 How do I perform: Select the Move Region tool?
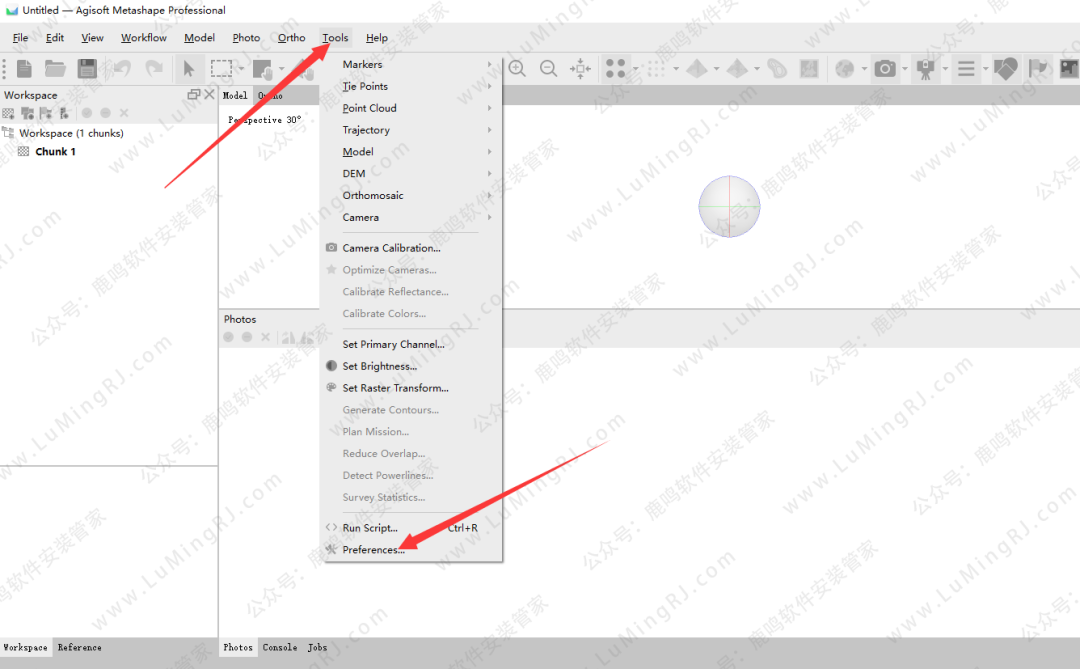coord(262,69)
